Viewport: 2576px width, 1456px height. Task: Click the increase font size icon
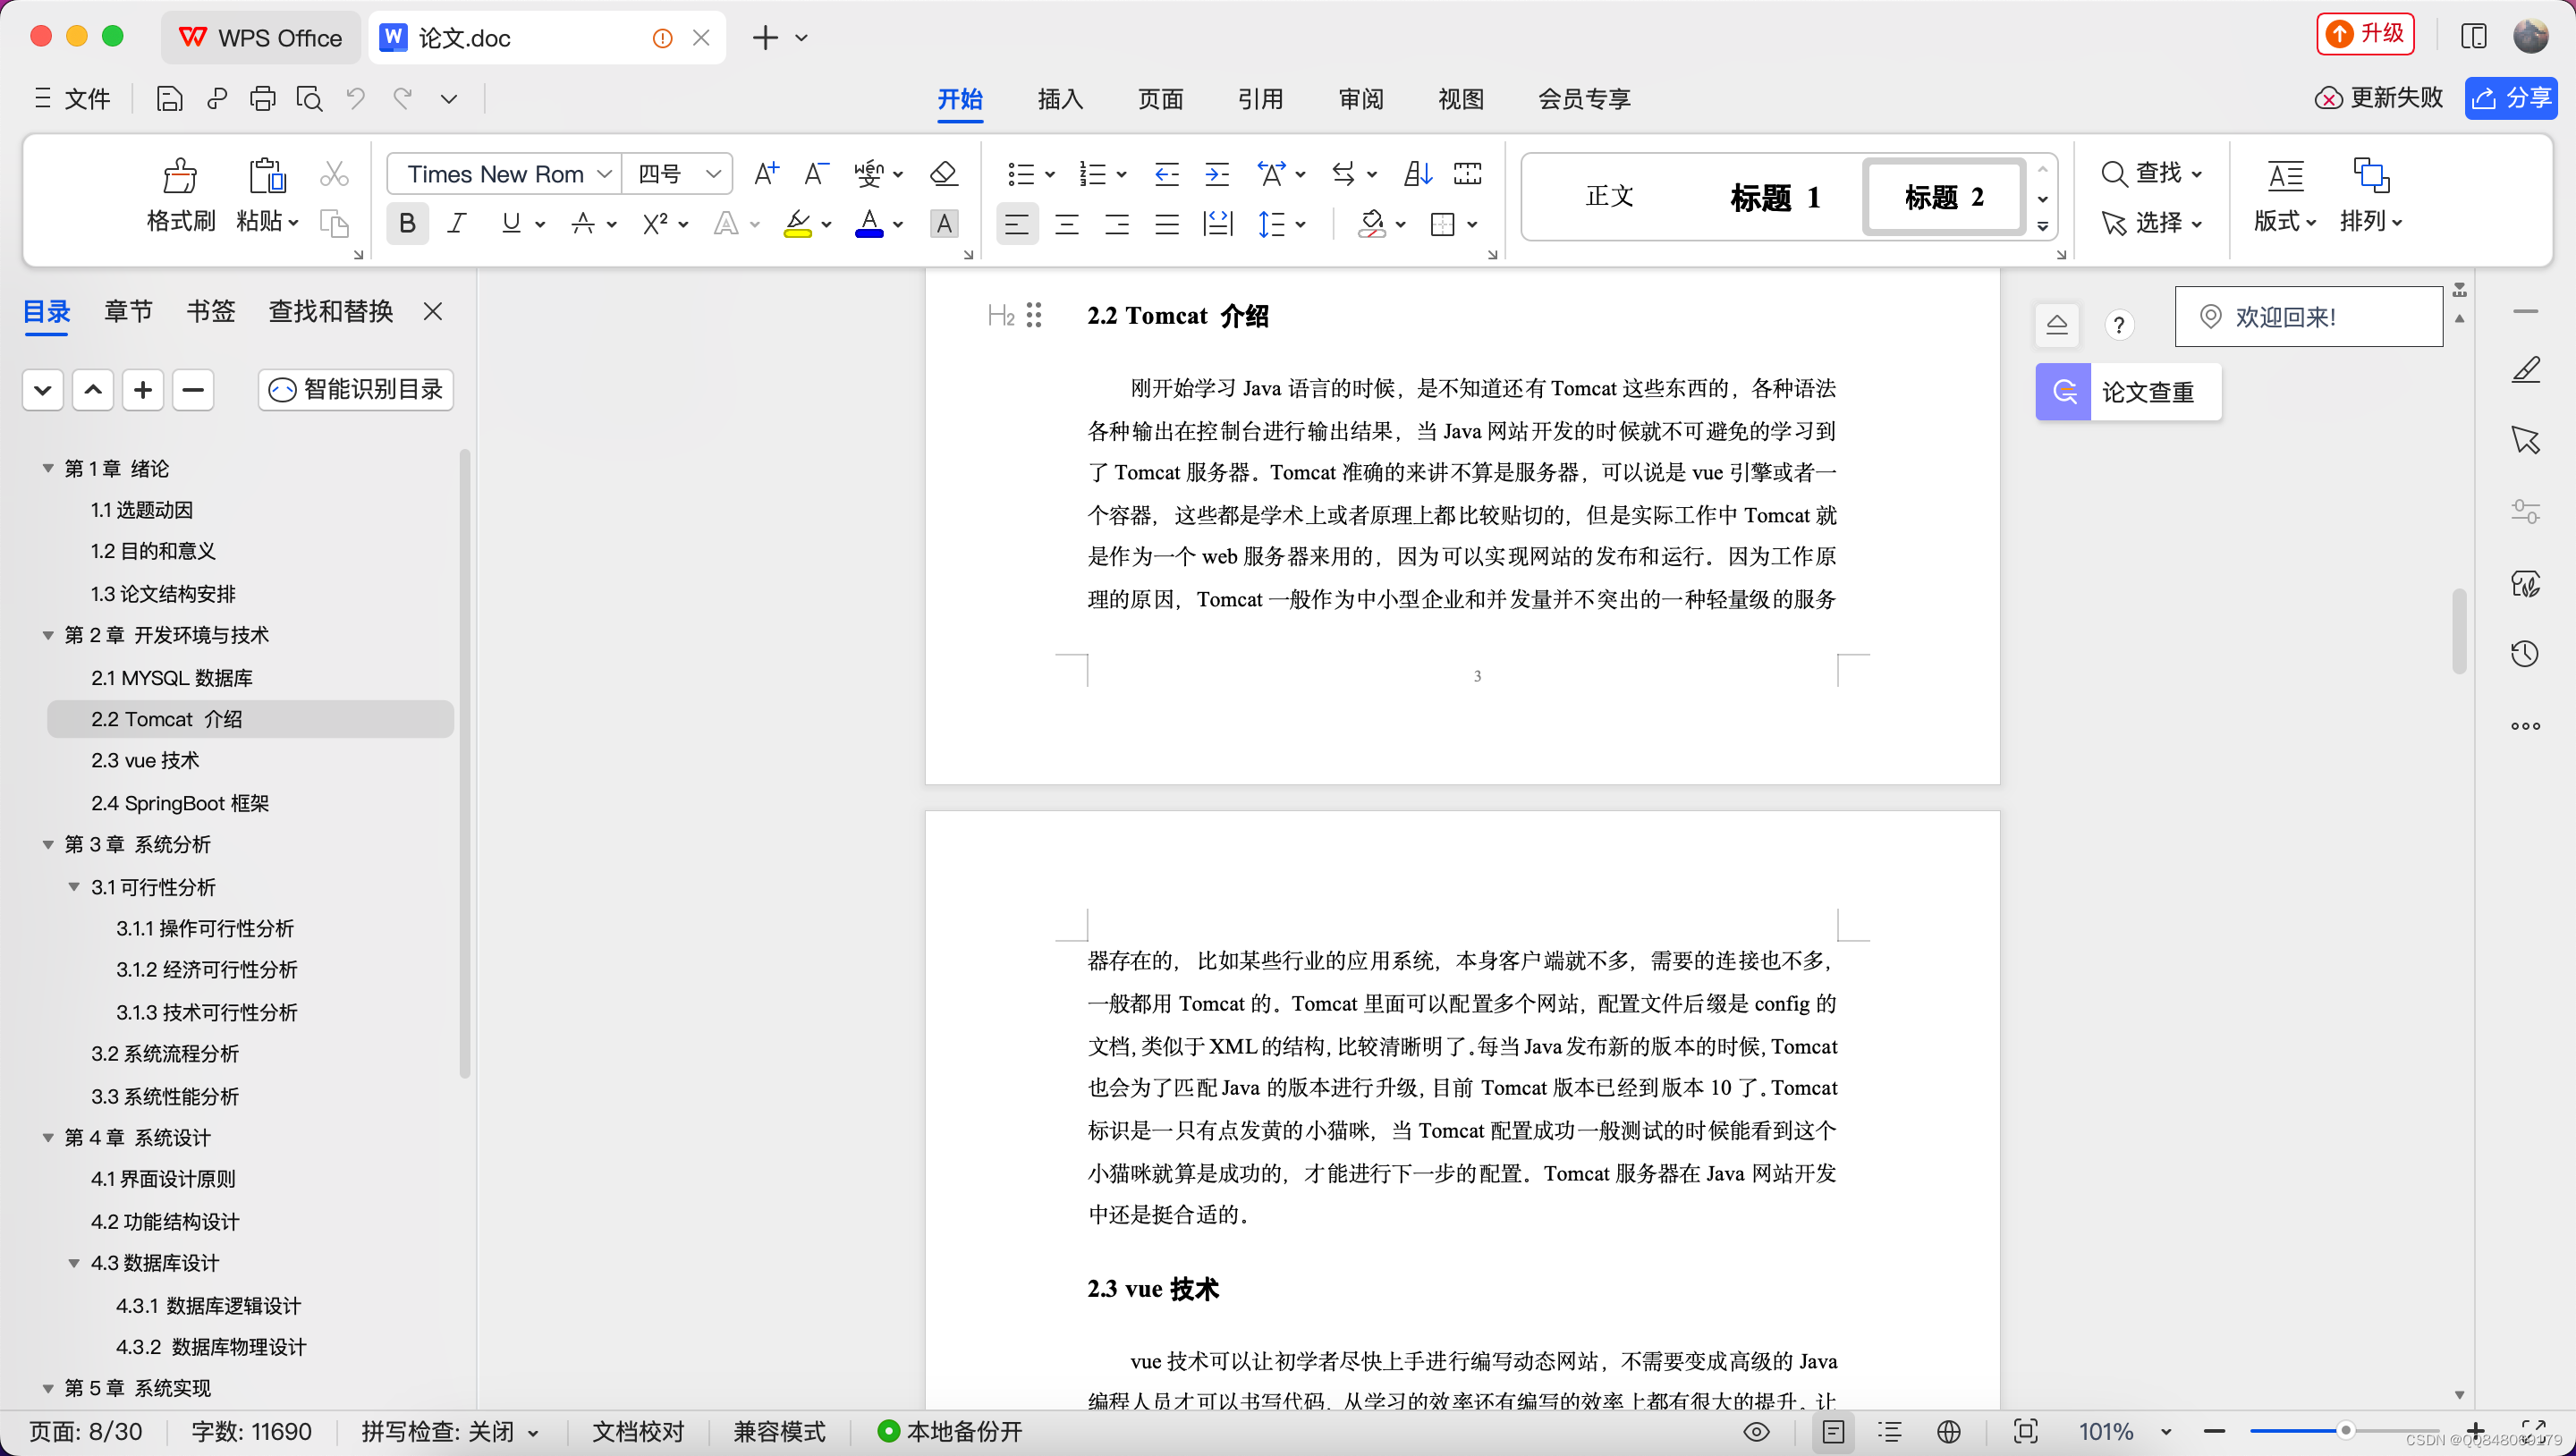tap(766, 174)
